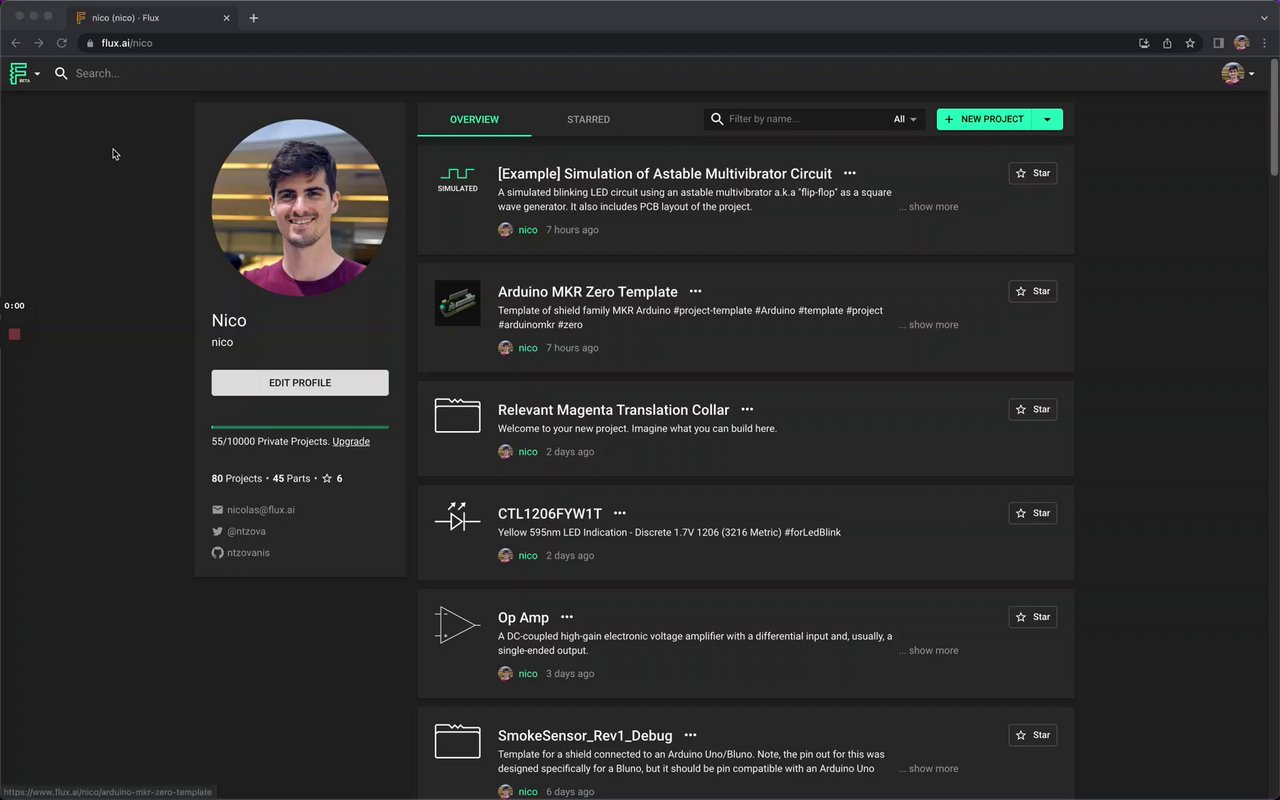Follow the Upgrade link
This screenshot has height=800, width=1280.
351,441
